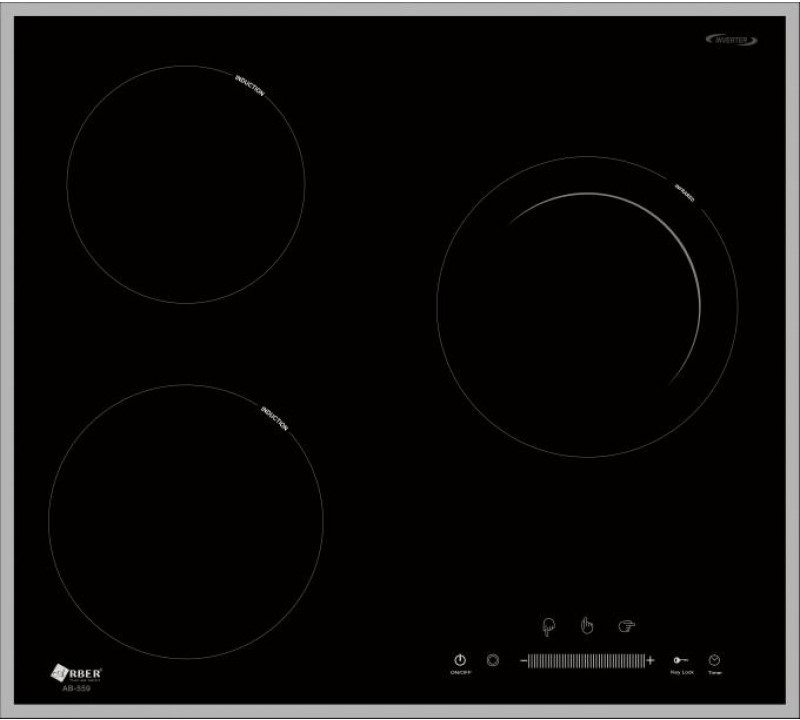This screenshot has height=720, width=800.
Task: Click the Inverter logo badge
Action: coord(732,40)
